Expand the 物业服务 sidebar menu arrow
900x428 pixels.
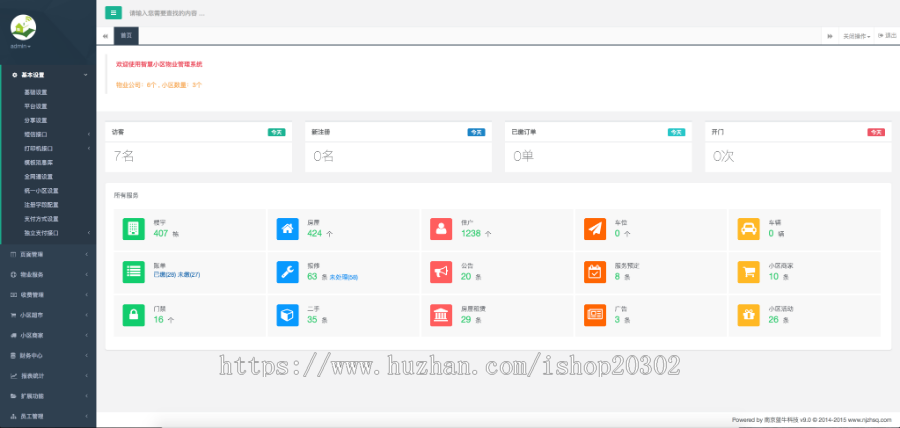(x=86, y=274)
